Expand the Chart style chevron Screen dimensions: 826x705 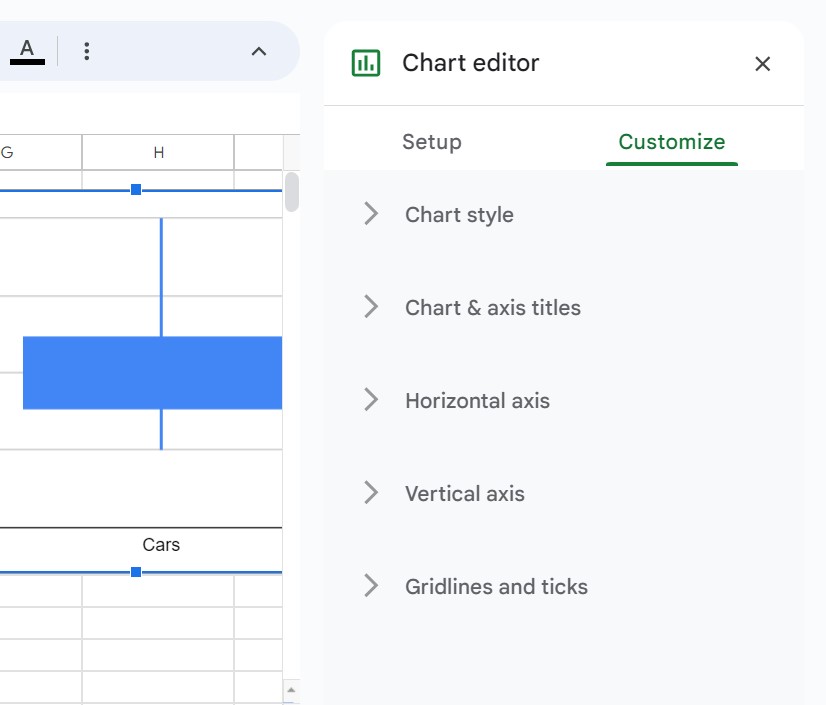coord(371,214)
